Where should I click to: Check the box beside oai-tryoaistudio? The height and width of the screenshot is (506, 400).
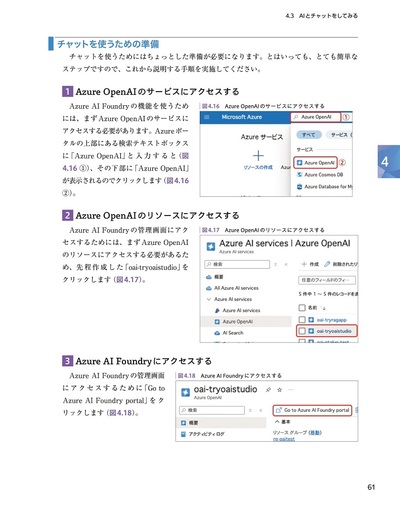click(302, 331)
